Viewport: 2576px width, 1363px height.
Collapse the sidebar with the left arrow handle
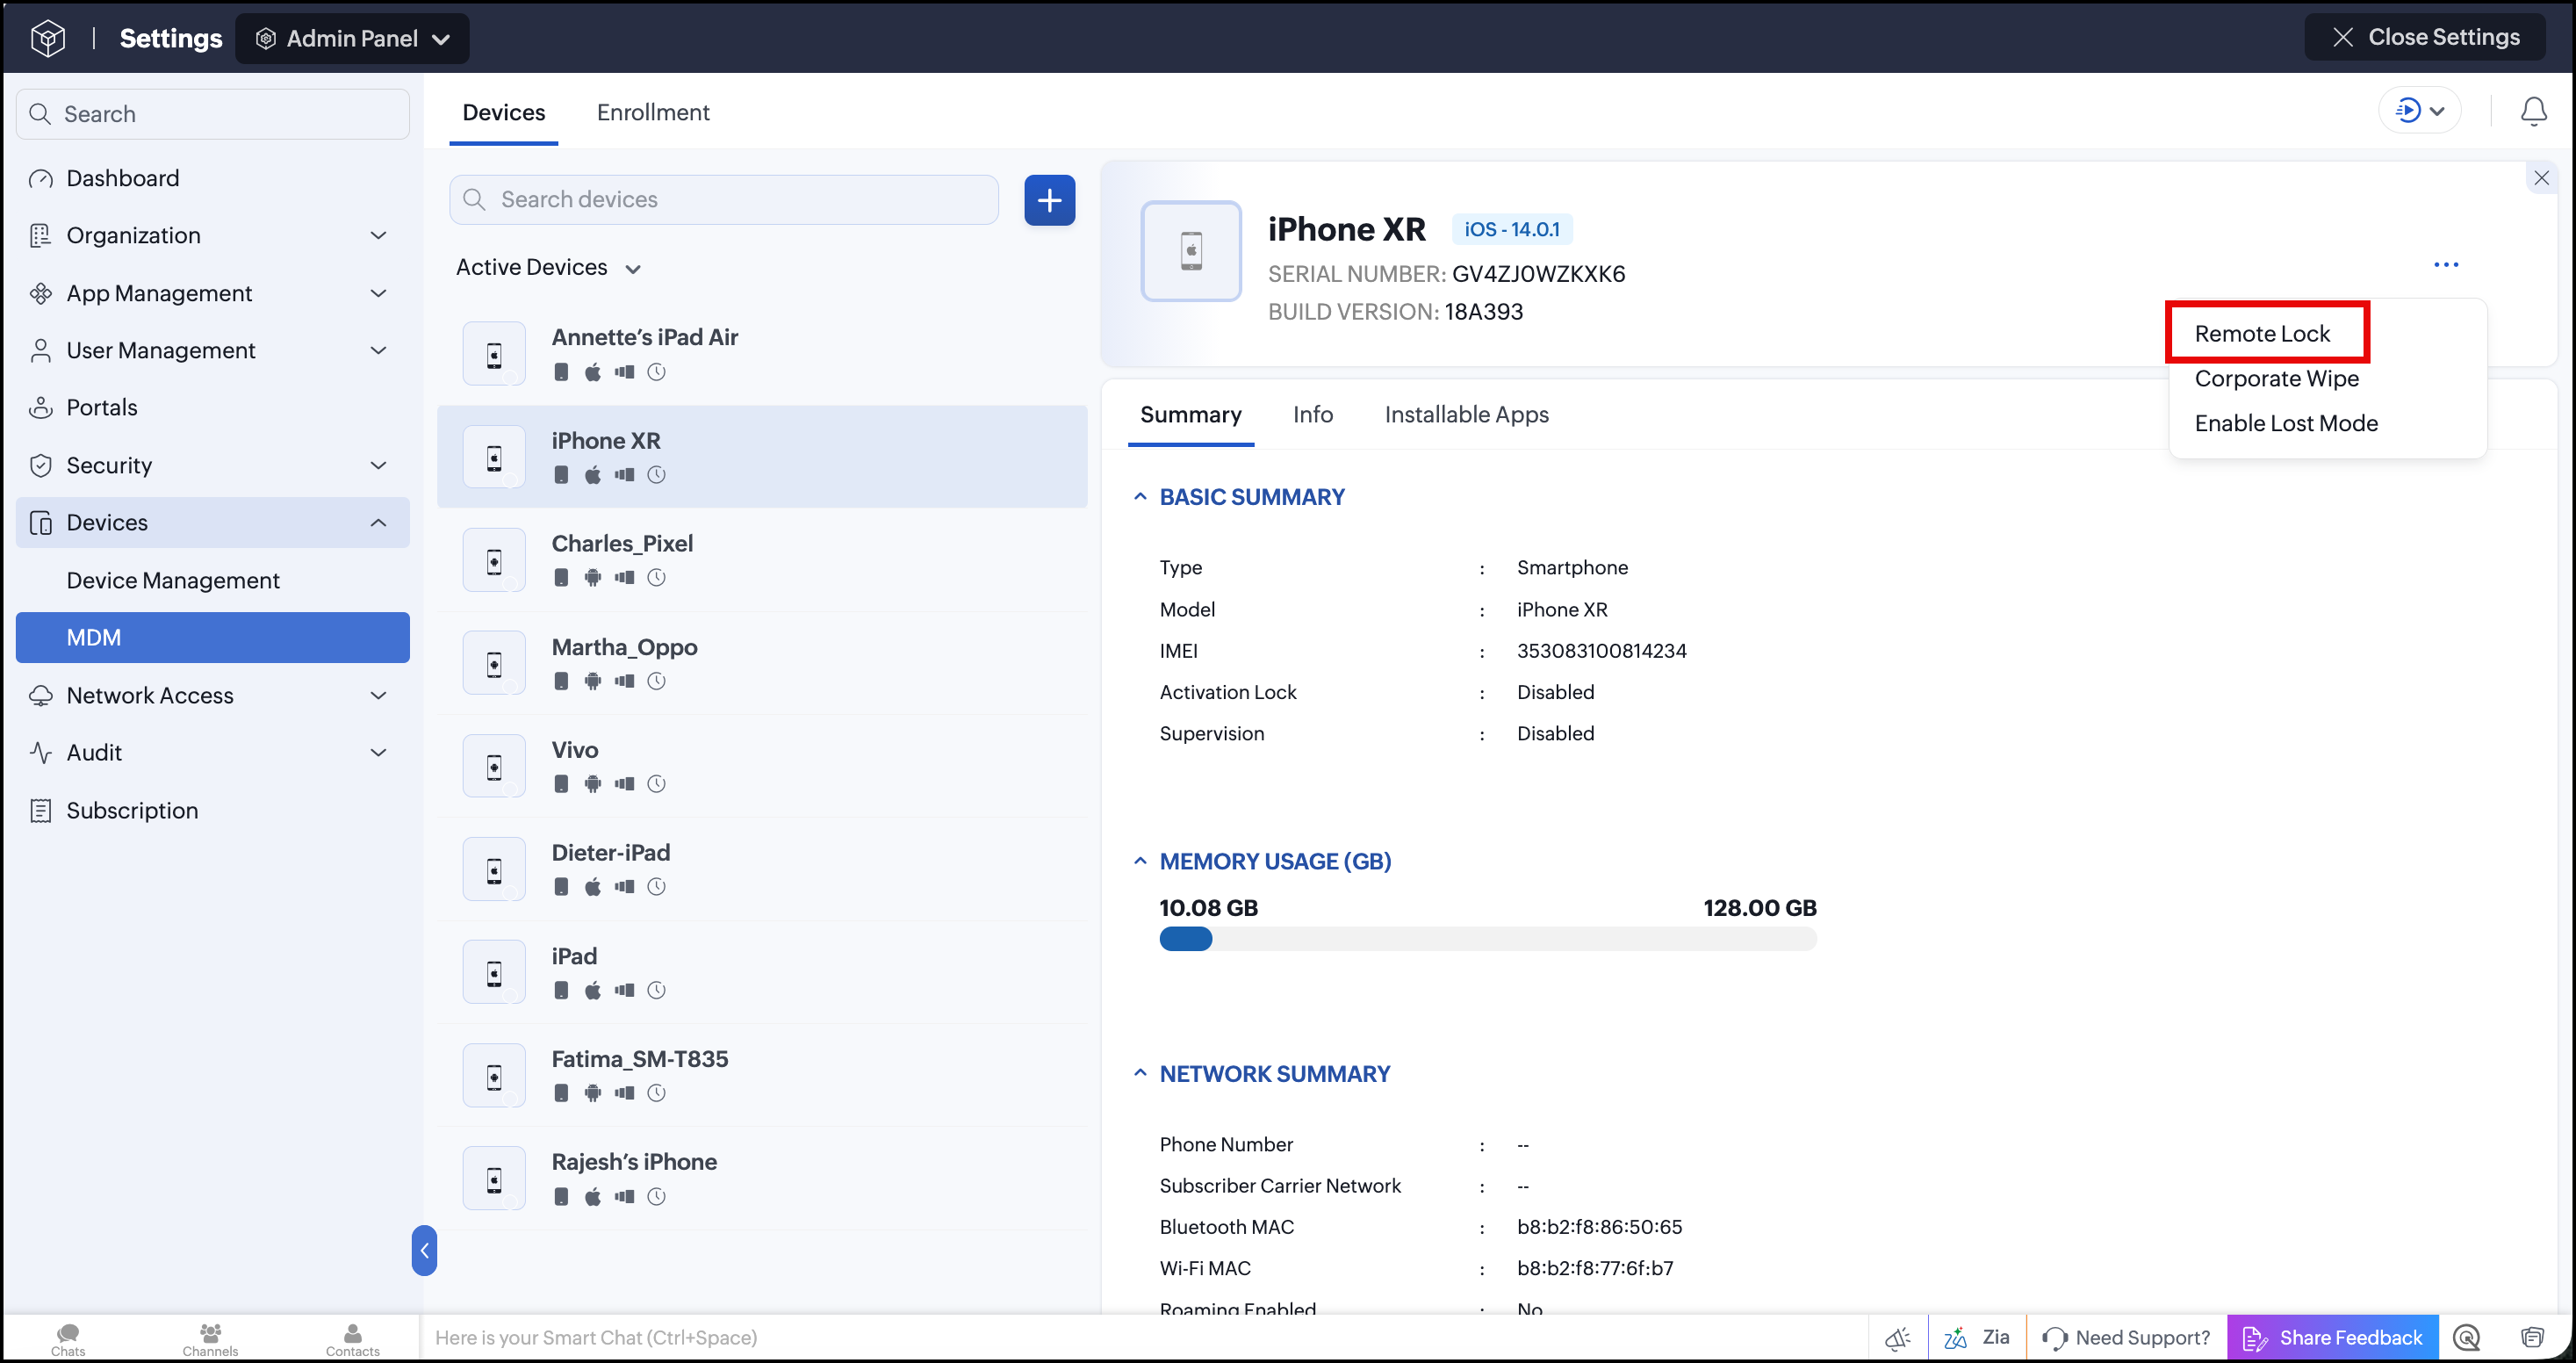(x=424, y=1250)
